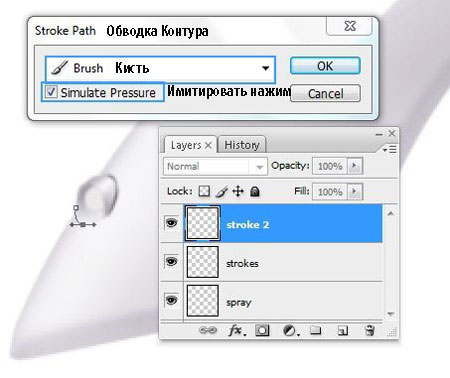The width and height of the screenshot is (450, 378).
Task: Open the Fill slider arrow
Action: coord(355,192)
